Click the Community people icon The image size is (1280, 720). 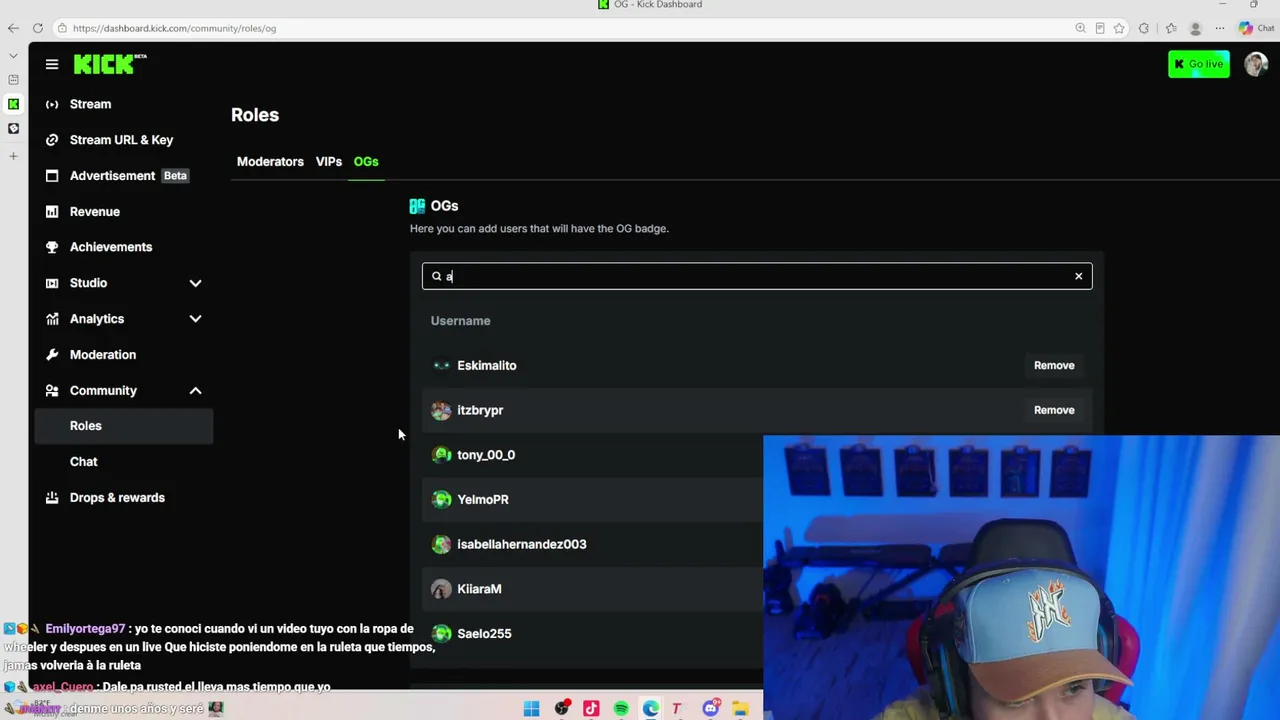52,391
